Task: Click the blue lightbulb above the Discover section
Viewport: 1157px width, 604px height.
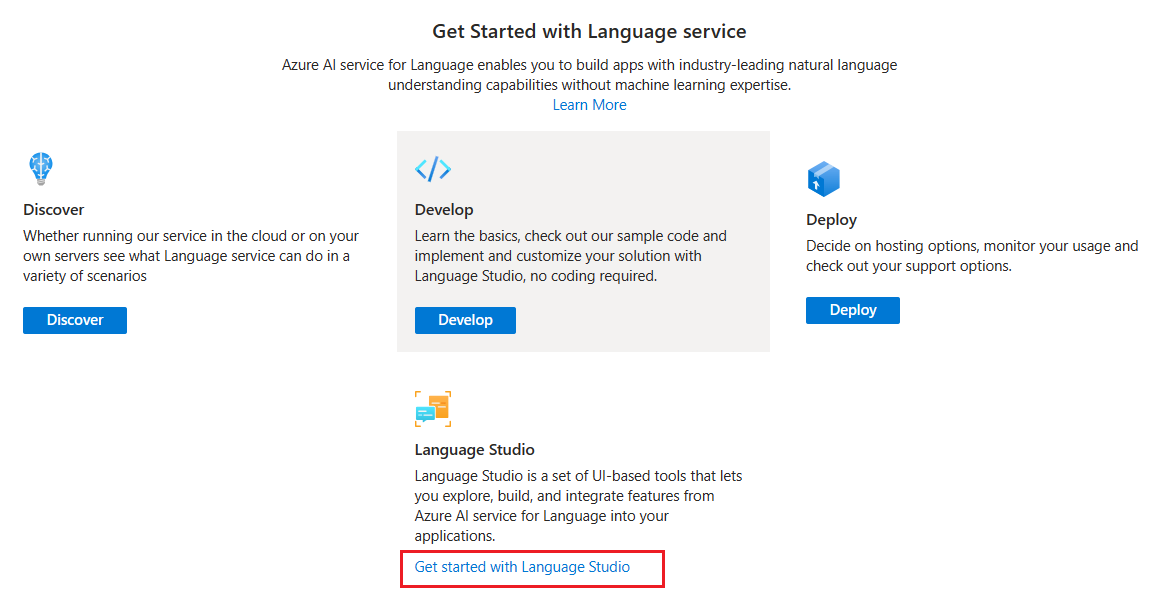Action: tap(40, 168)
